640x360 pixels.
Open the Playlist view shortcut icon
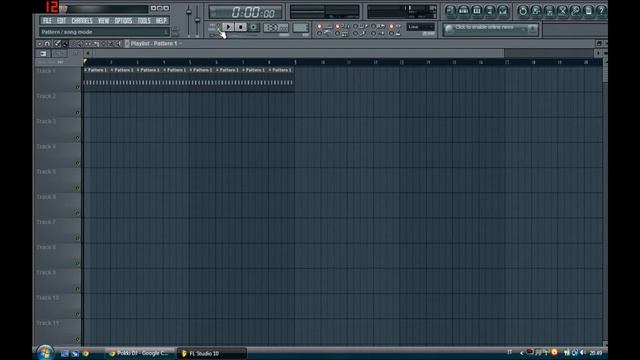click(450, 11)
